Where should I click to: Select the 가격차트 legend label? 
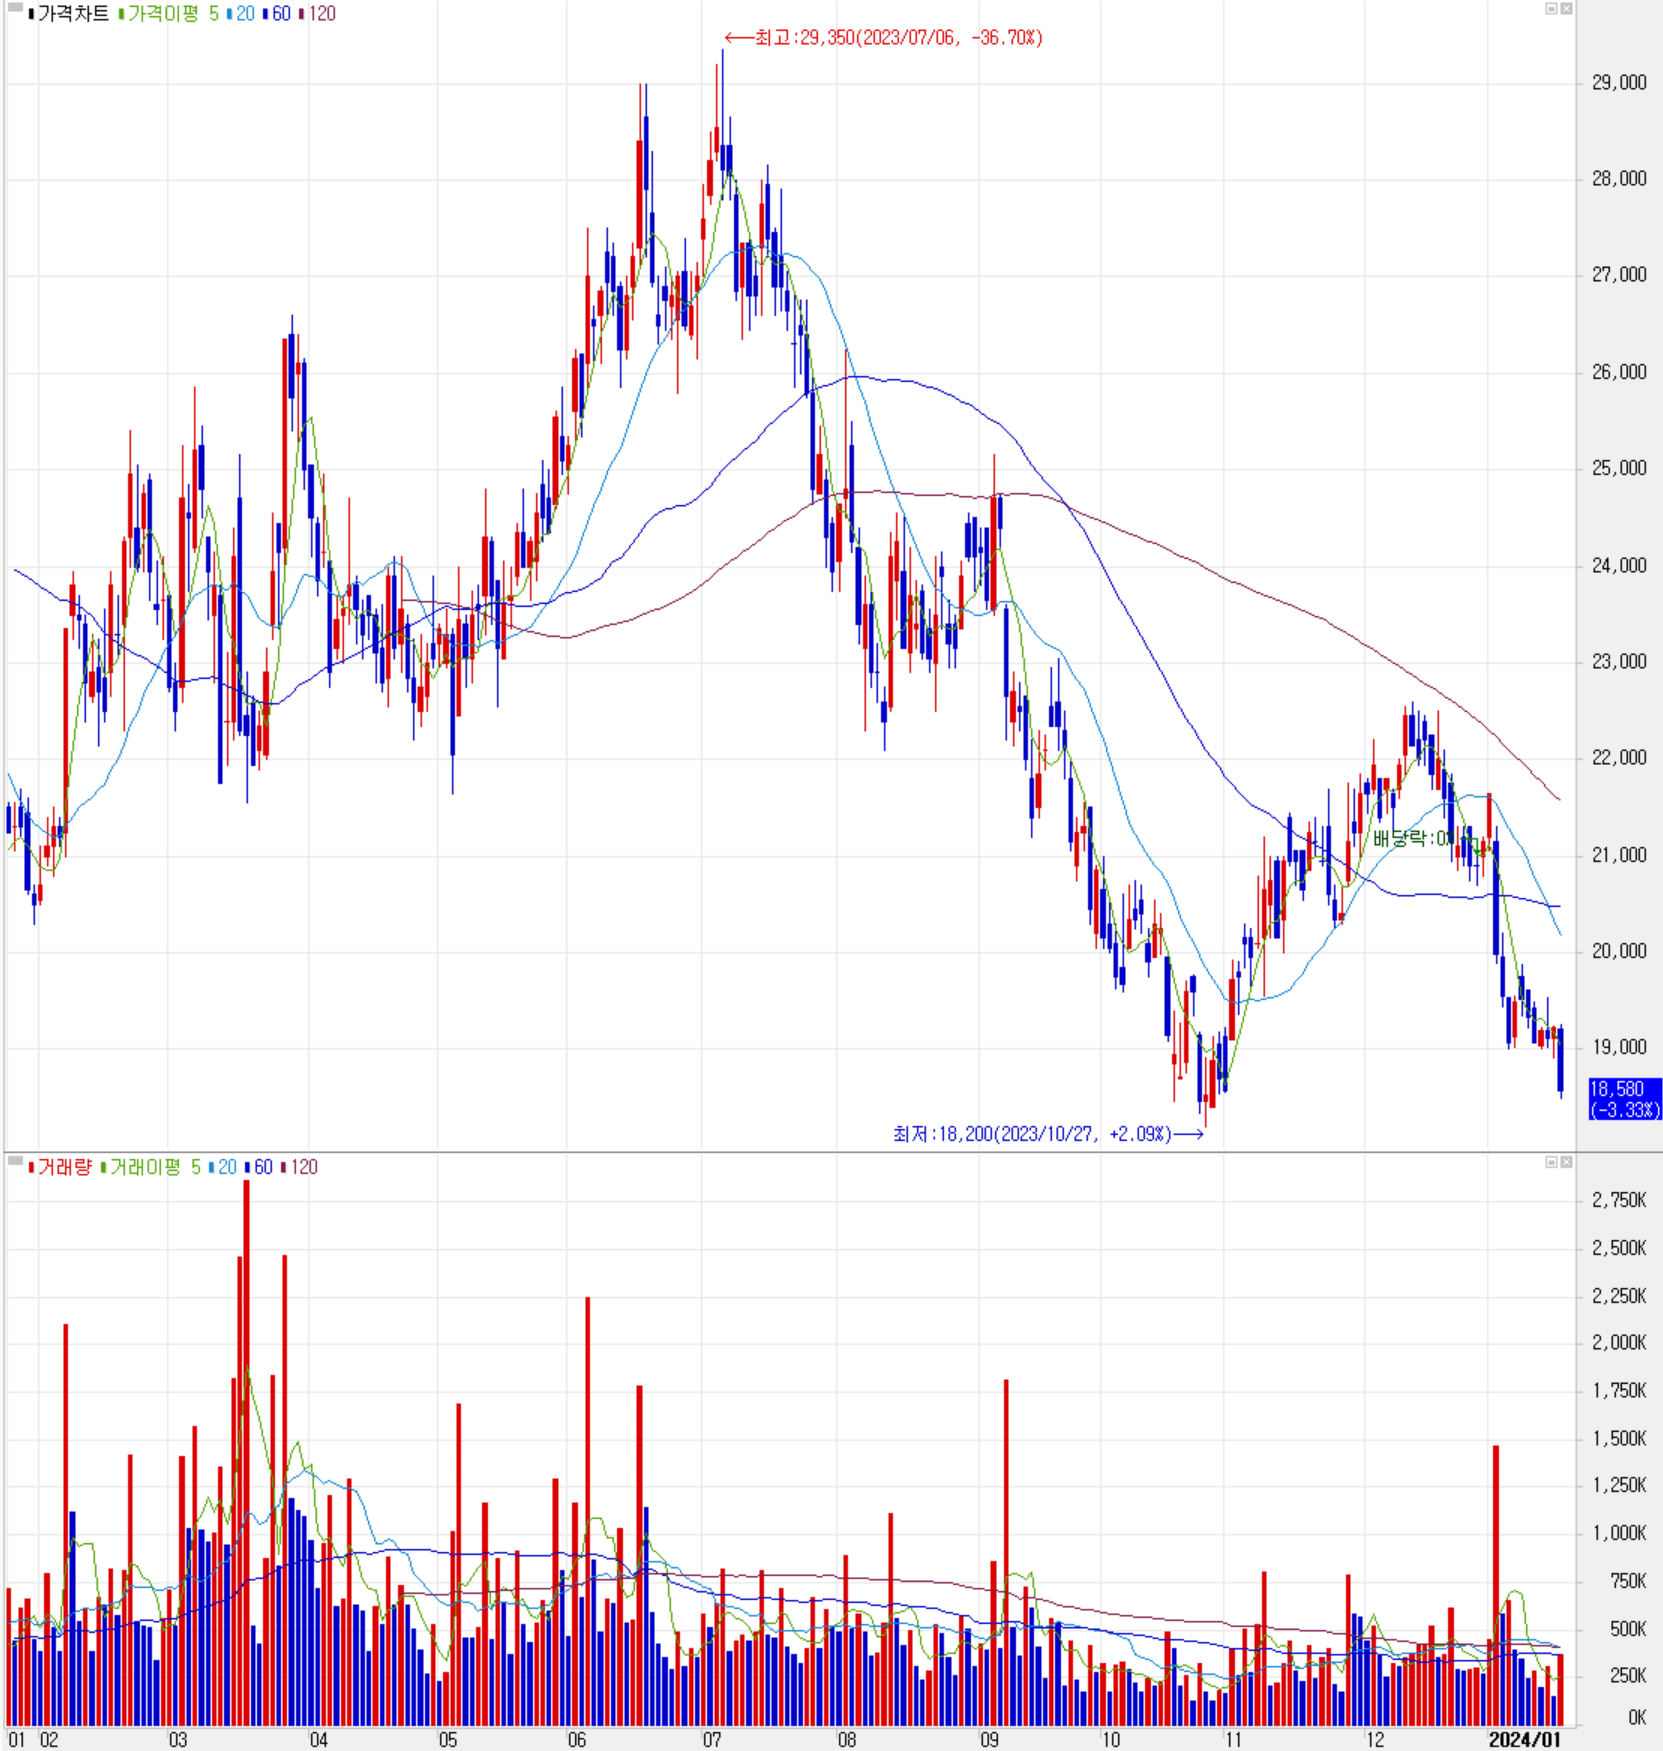tap(68, 14)
